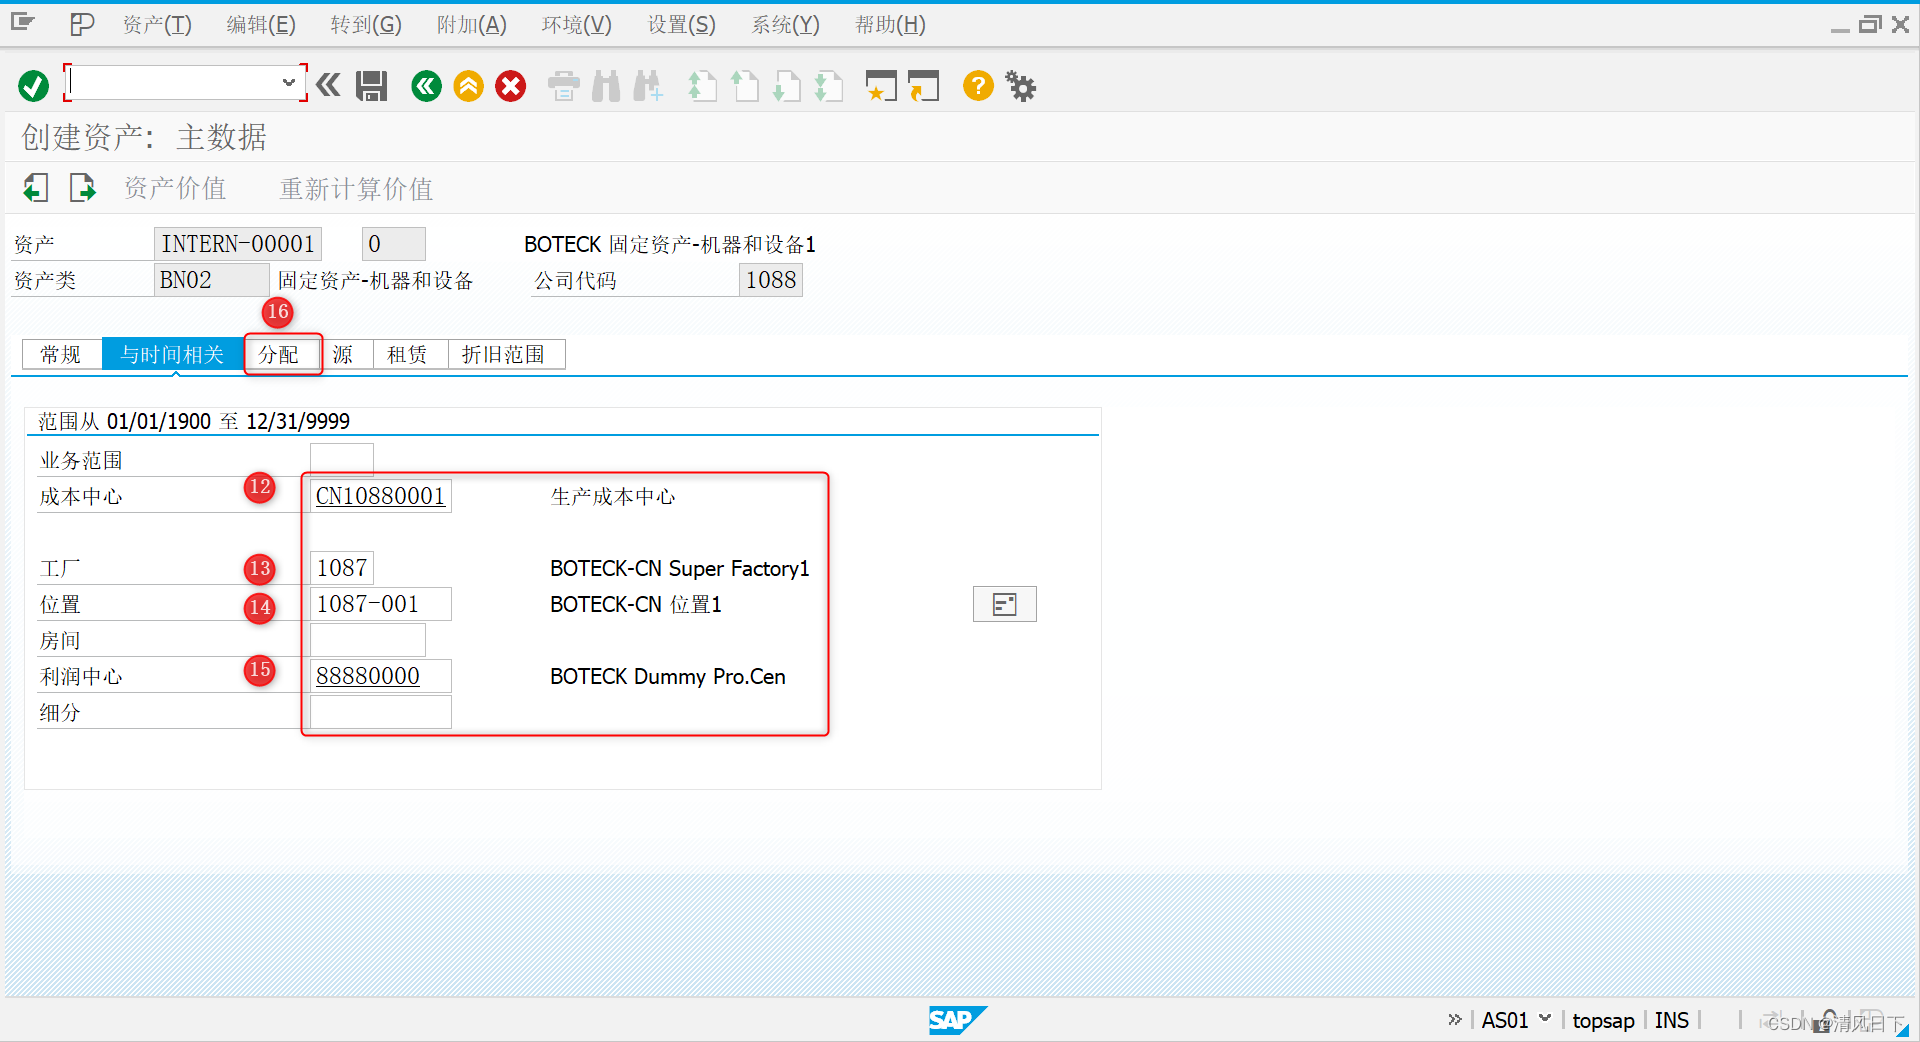
Task: Switch to the 常规 tab
Action: [x=61, y=354]
